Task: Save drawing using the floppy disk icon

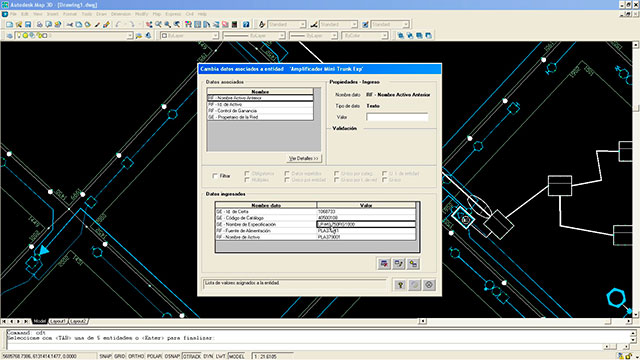Action: point(28,24)
